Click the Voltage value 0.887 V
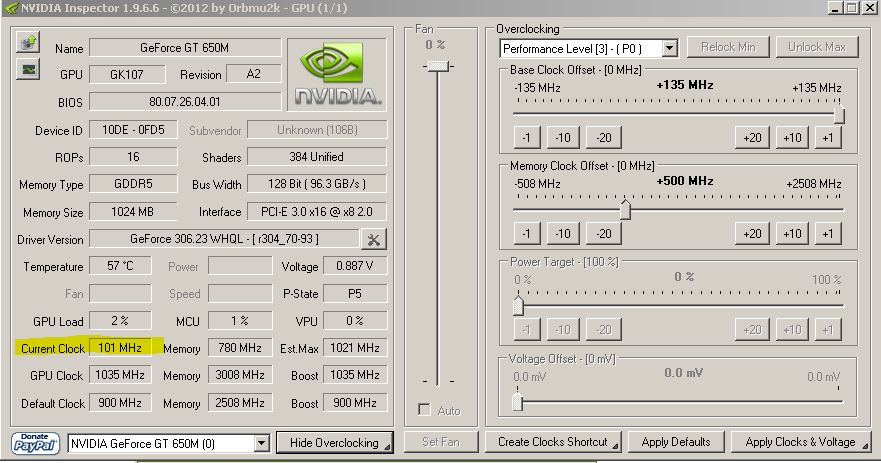The height and width of the screenshot is (463, 881). (x=355, y=266)
